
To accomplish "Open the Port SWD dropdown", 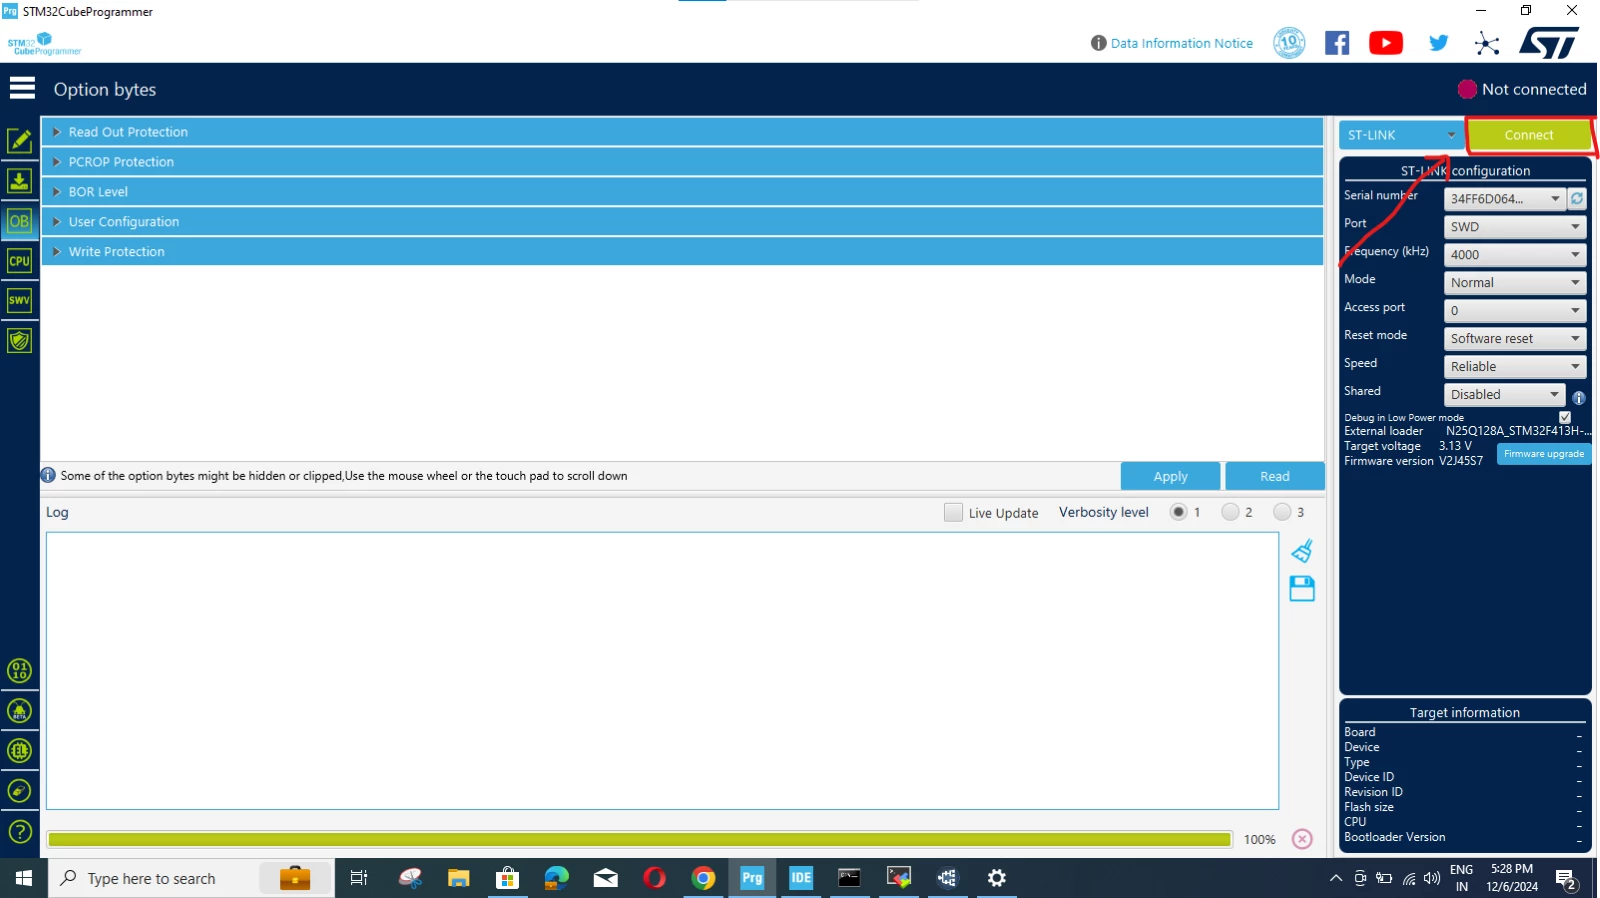I will [x=1515, y=227].
